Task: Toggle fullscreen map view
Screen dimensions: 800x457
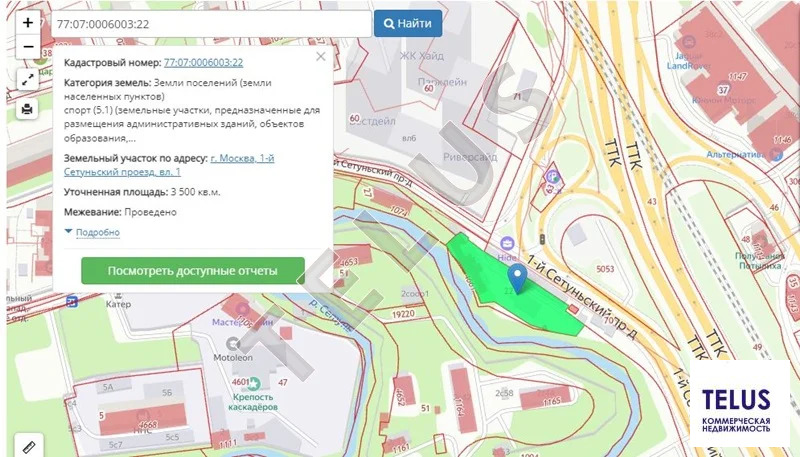Action: 26,78
